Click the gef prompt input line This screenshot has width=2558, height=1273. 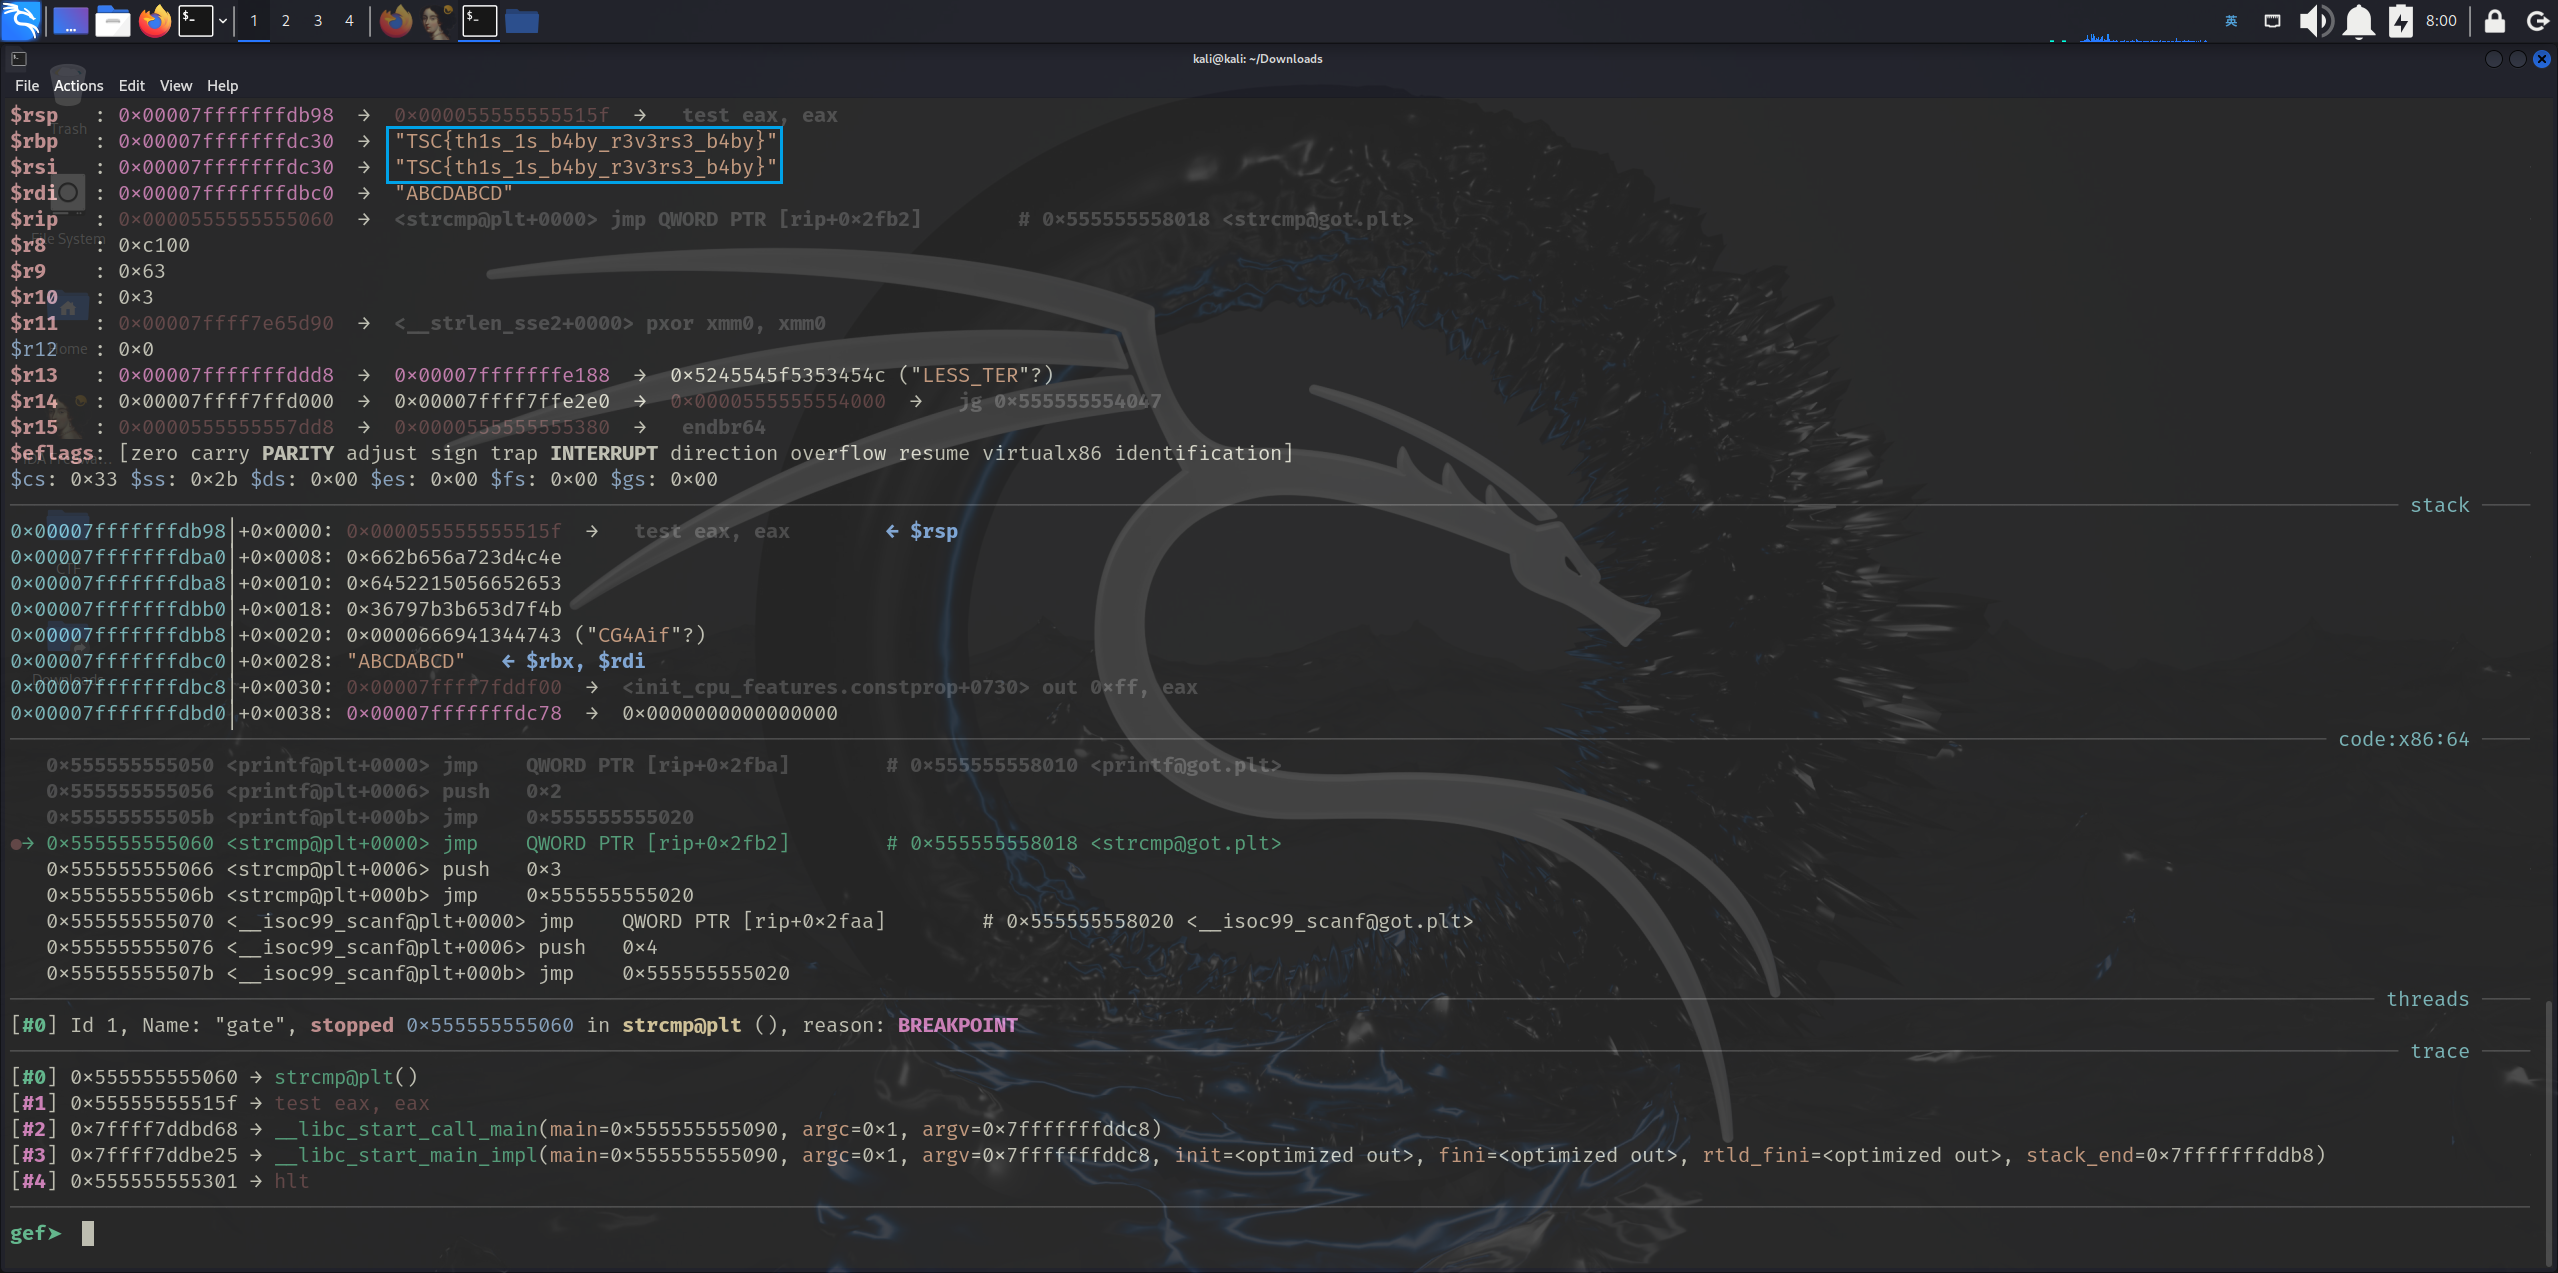(x=1270, y=1233)
